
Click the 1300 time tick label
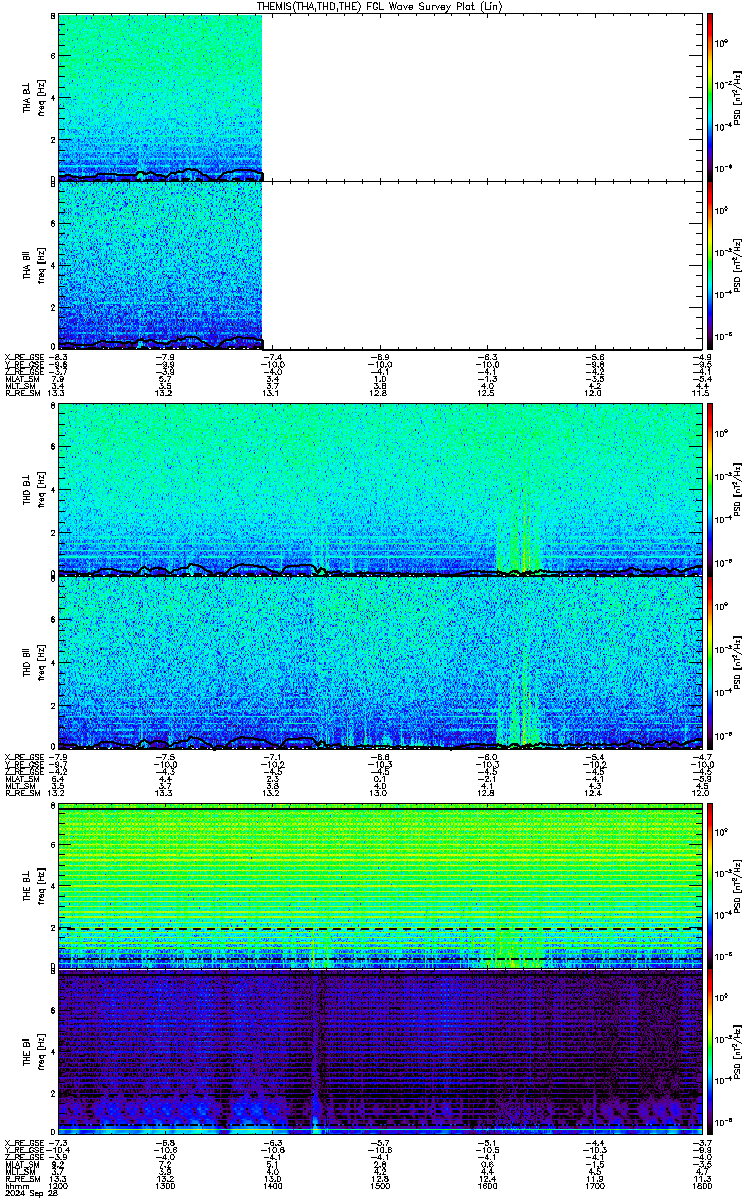[x=166, y=1184]
